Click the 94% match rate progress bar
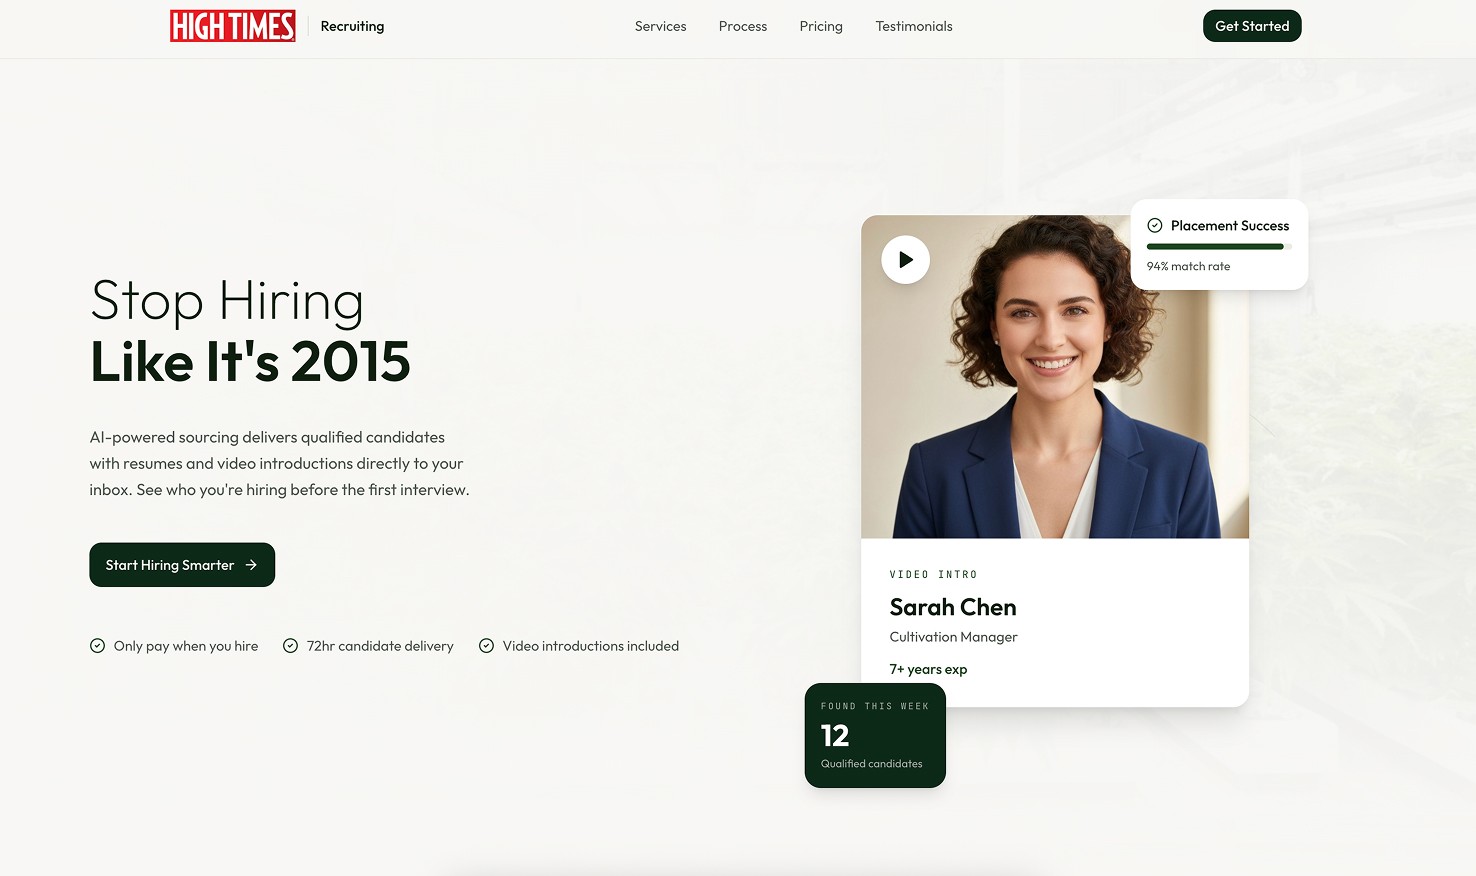Image resolution: width=1476 pixels, height=876 pixels. pos(1219,246)
